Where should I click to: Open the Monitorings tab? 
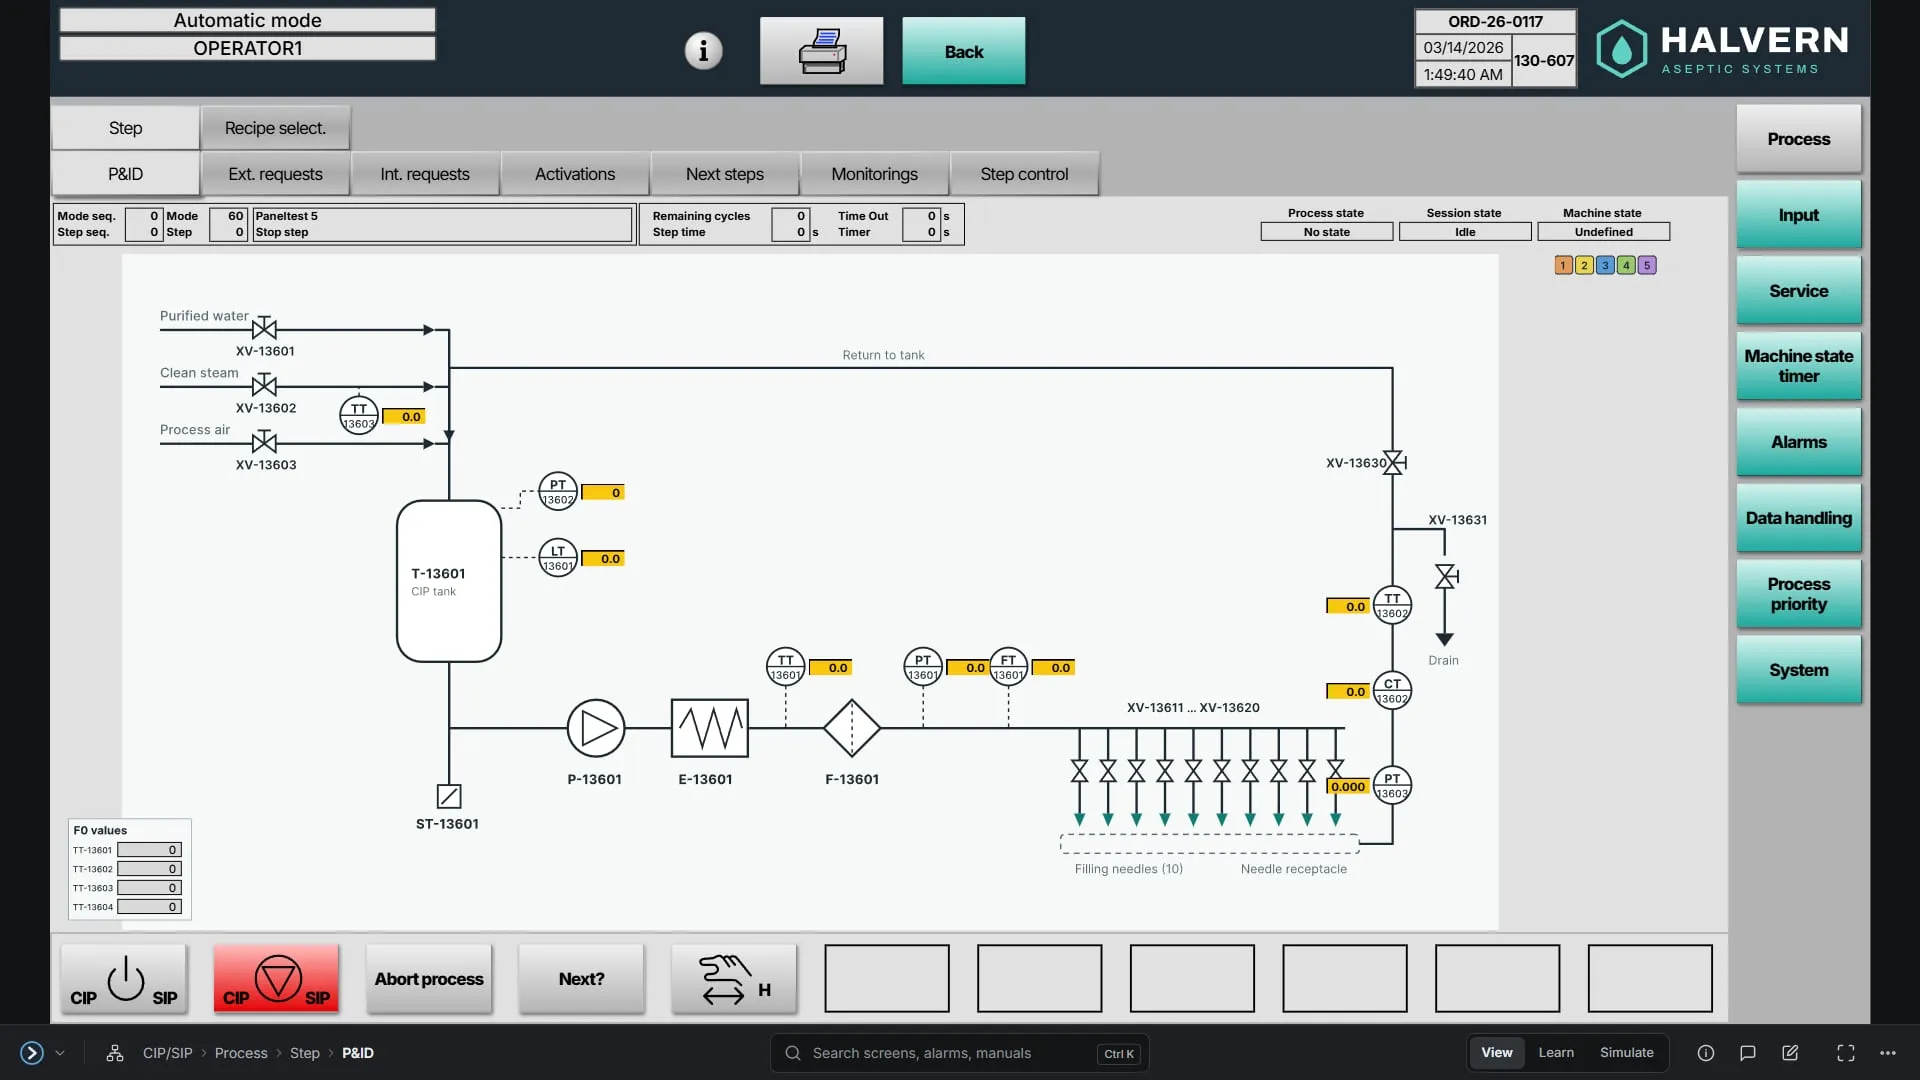874,174
